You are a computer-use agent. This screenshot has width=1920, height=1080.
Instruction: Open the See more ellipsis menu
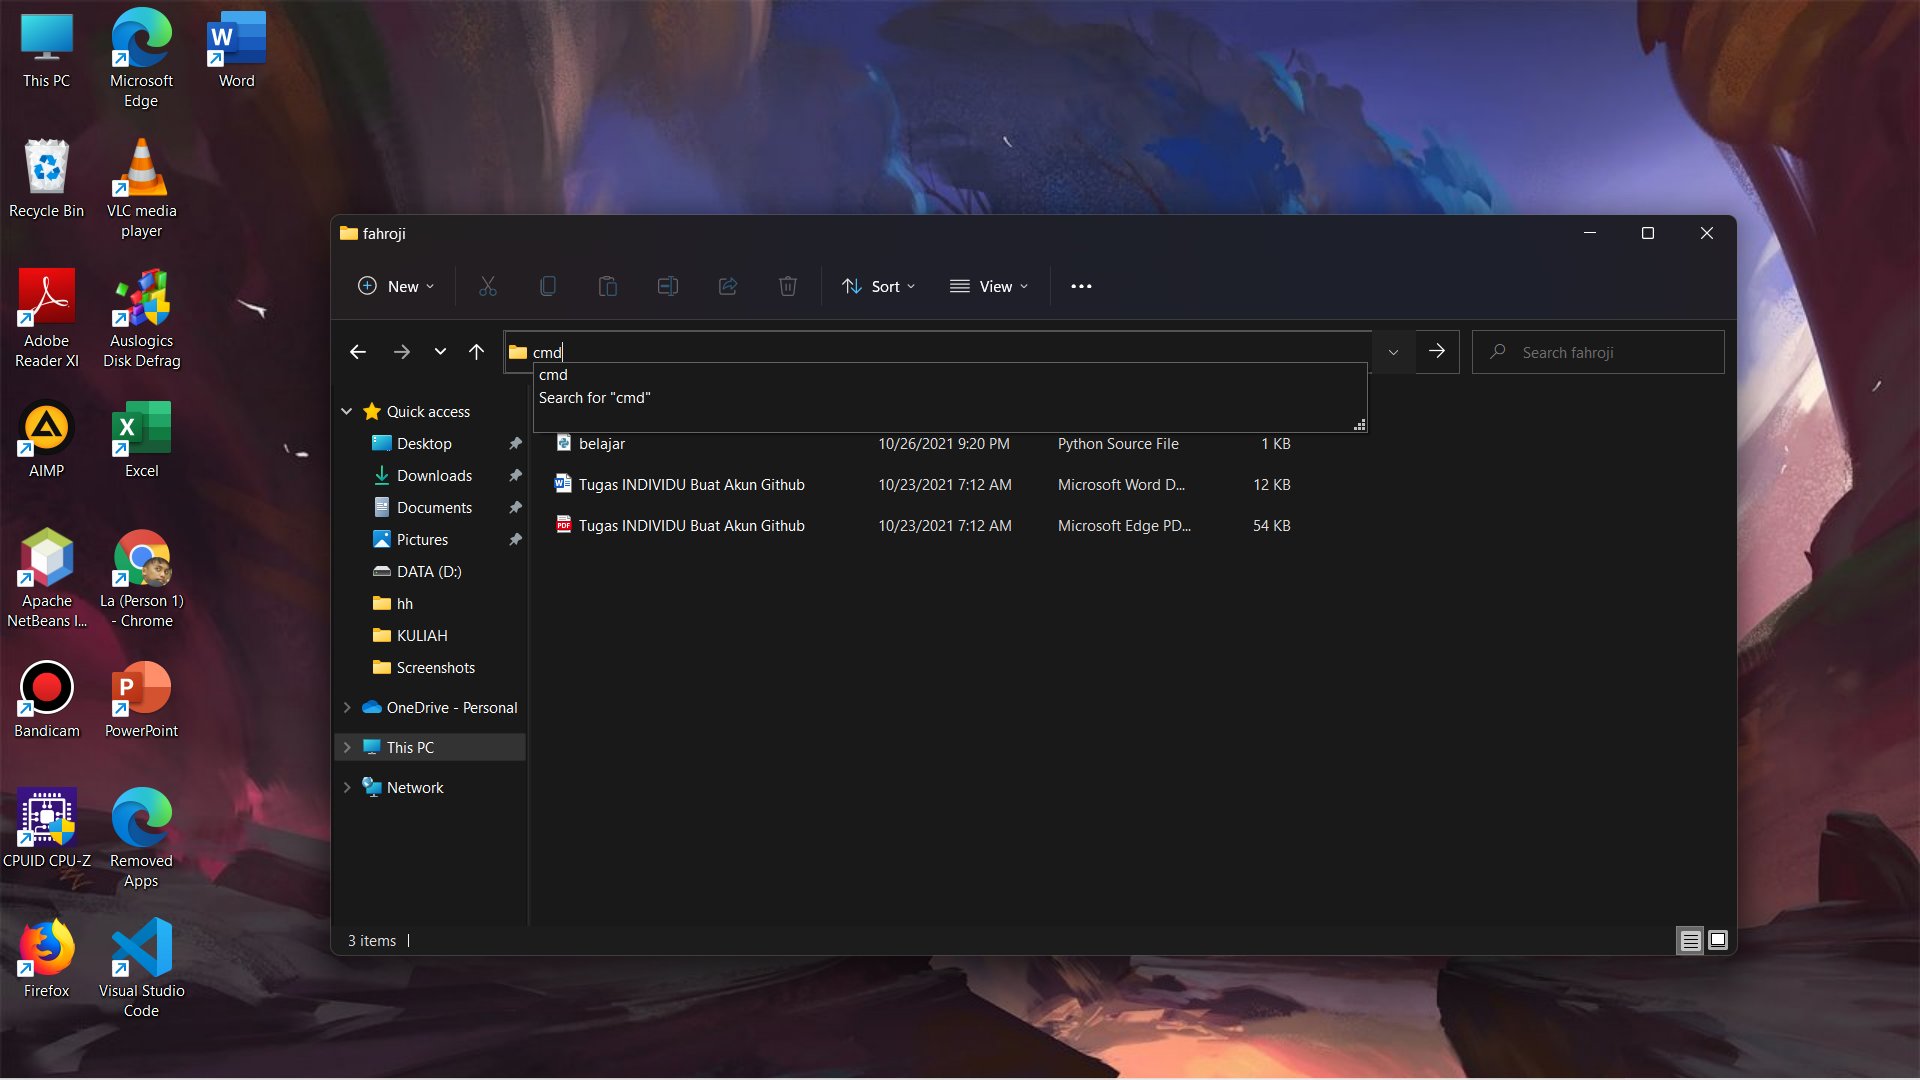point(1081,286)
